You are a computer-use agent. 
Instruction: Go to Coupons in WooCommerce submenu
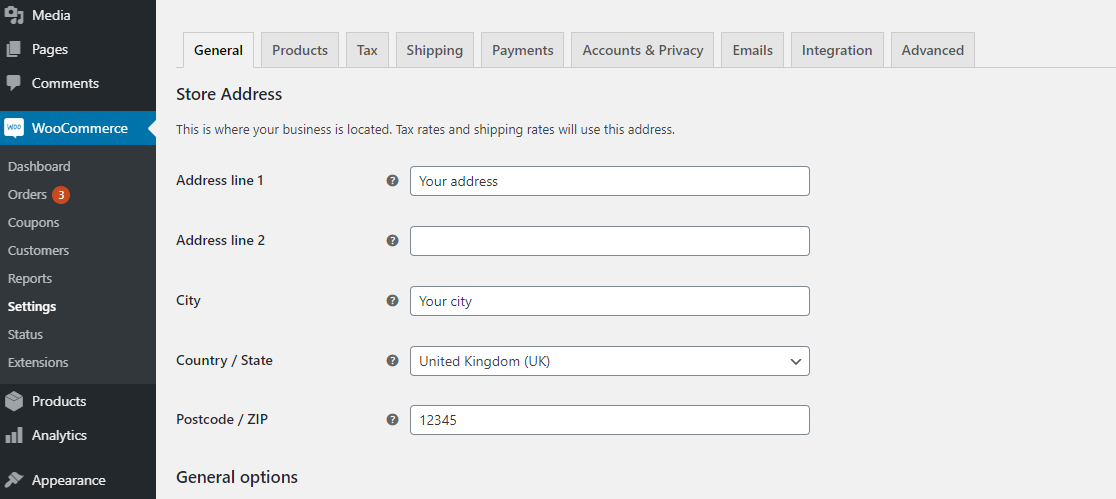pos(33,223)
